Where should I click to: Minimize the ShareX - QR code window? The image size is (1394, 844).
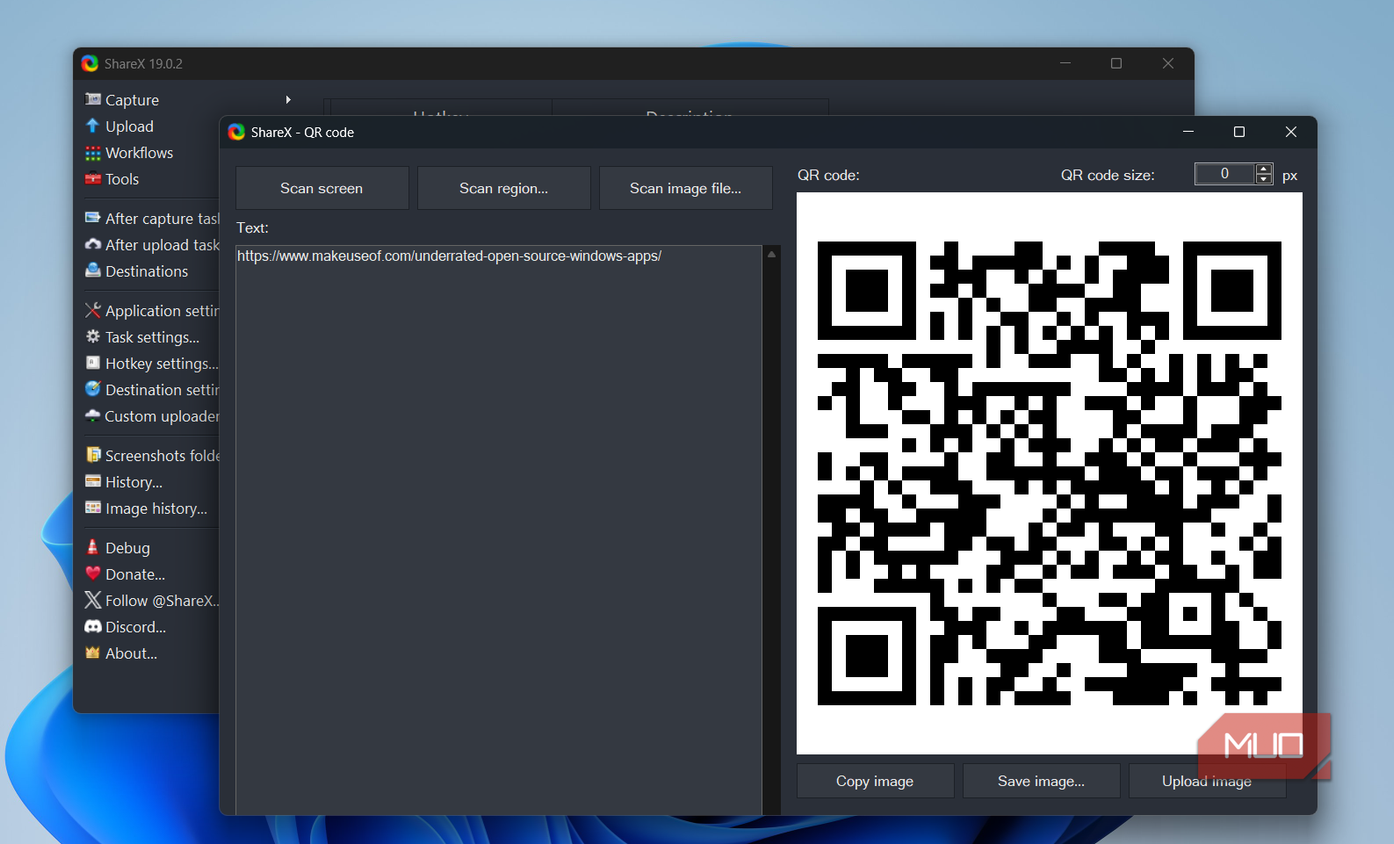(1188, 132)
